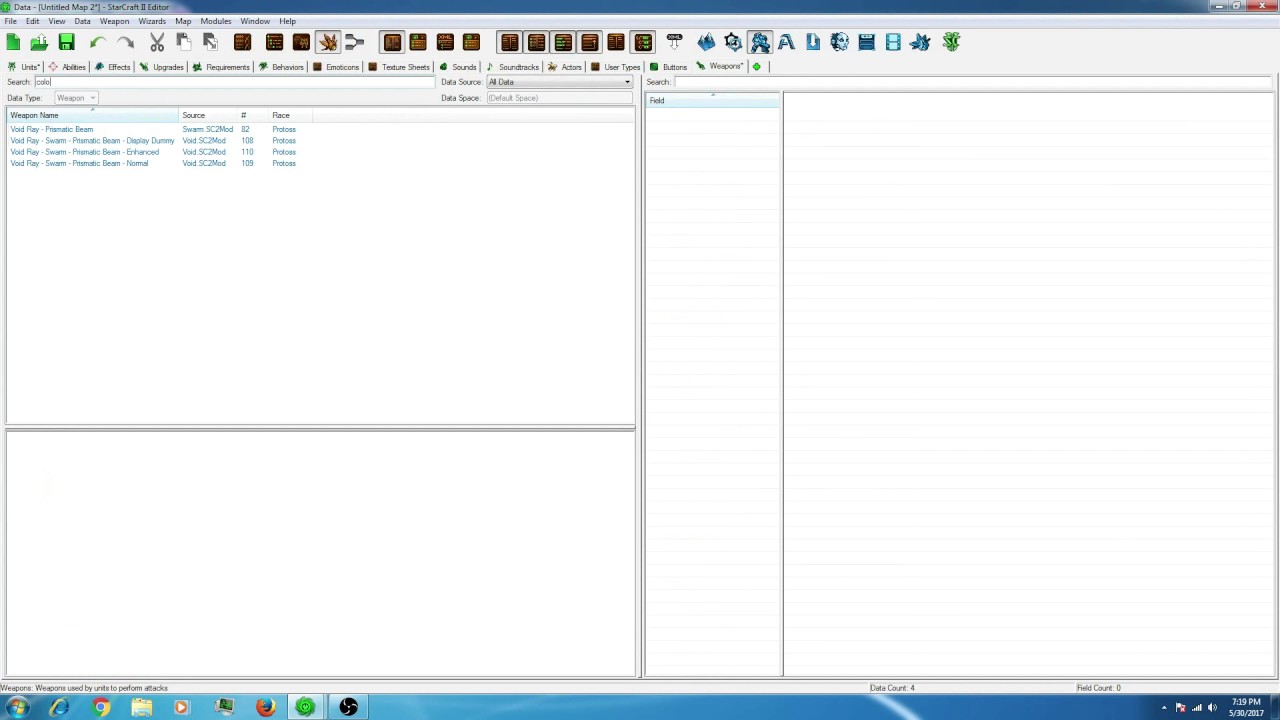Image resolution: width=1280 pixels, height=720 pixels.
Task: Sort by the Source column header
Action: tap(208, 115)
